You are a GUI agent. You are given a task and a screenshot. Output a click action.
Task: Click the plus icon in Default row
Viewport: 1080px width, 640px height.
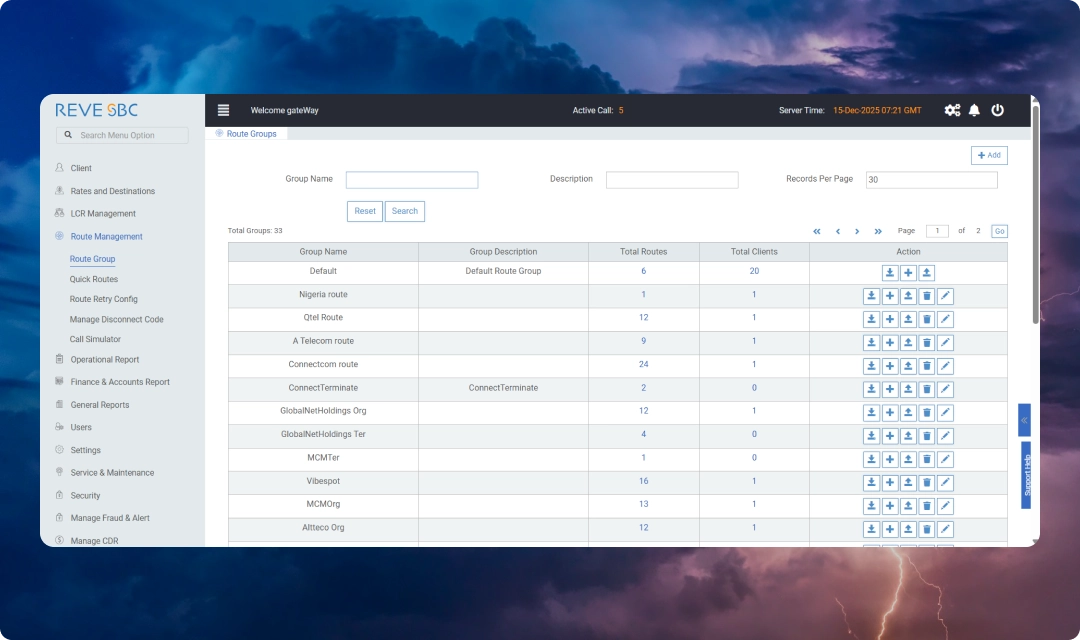point(908,272)
